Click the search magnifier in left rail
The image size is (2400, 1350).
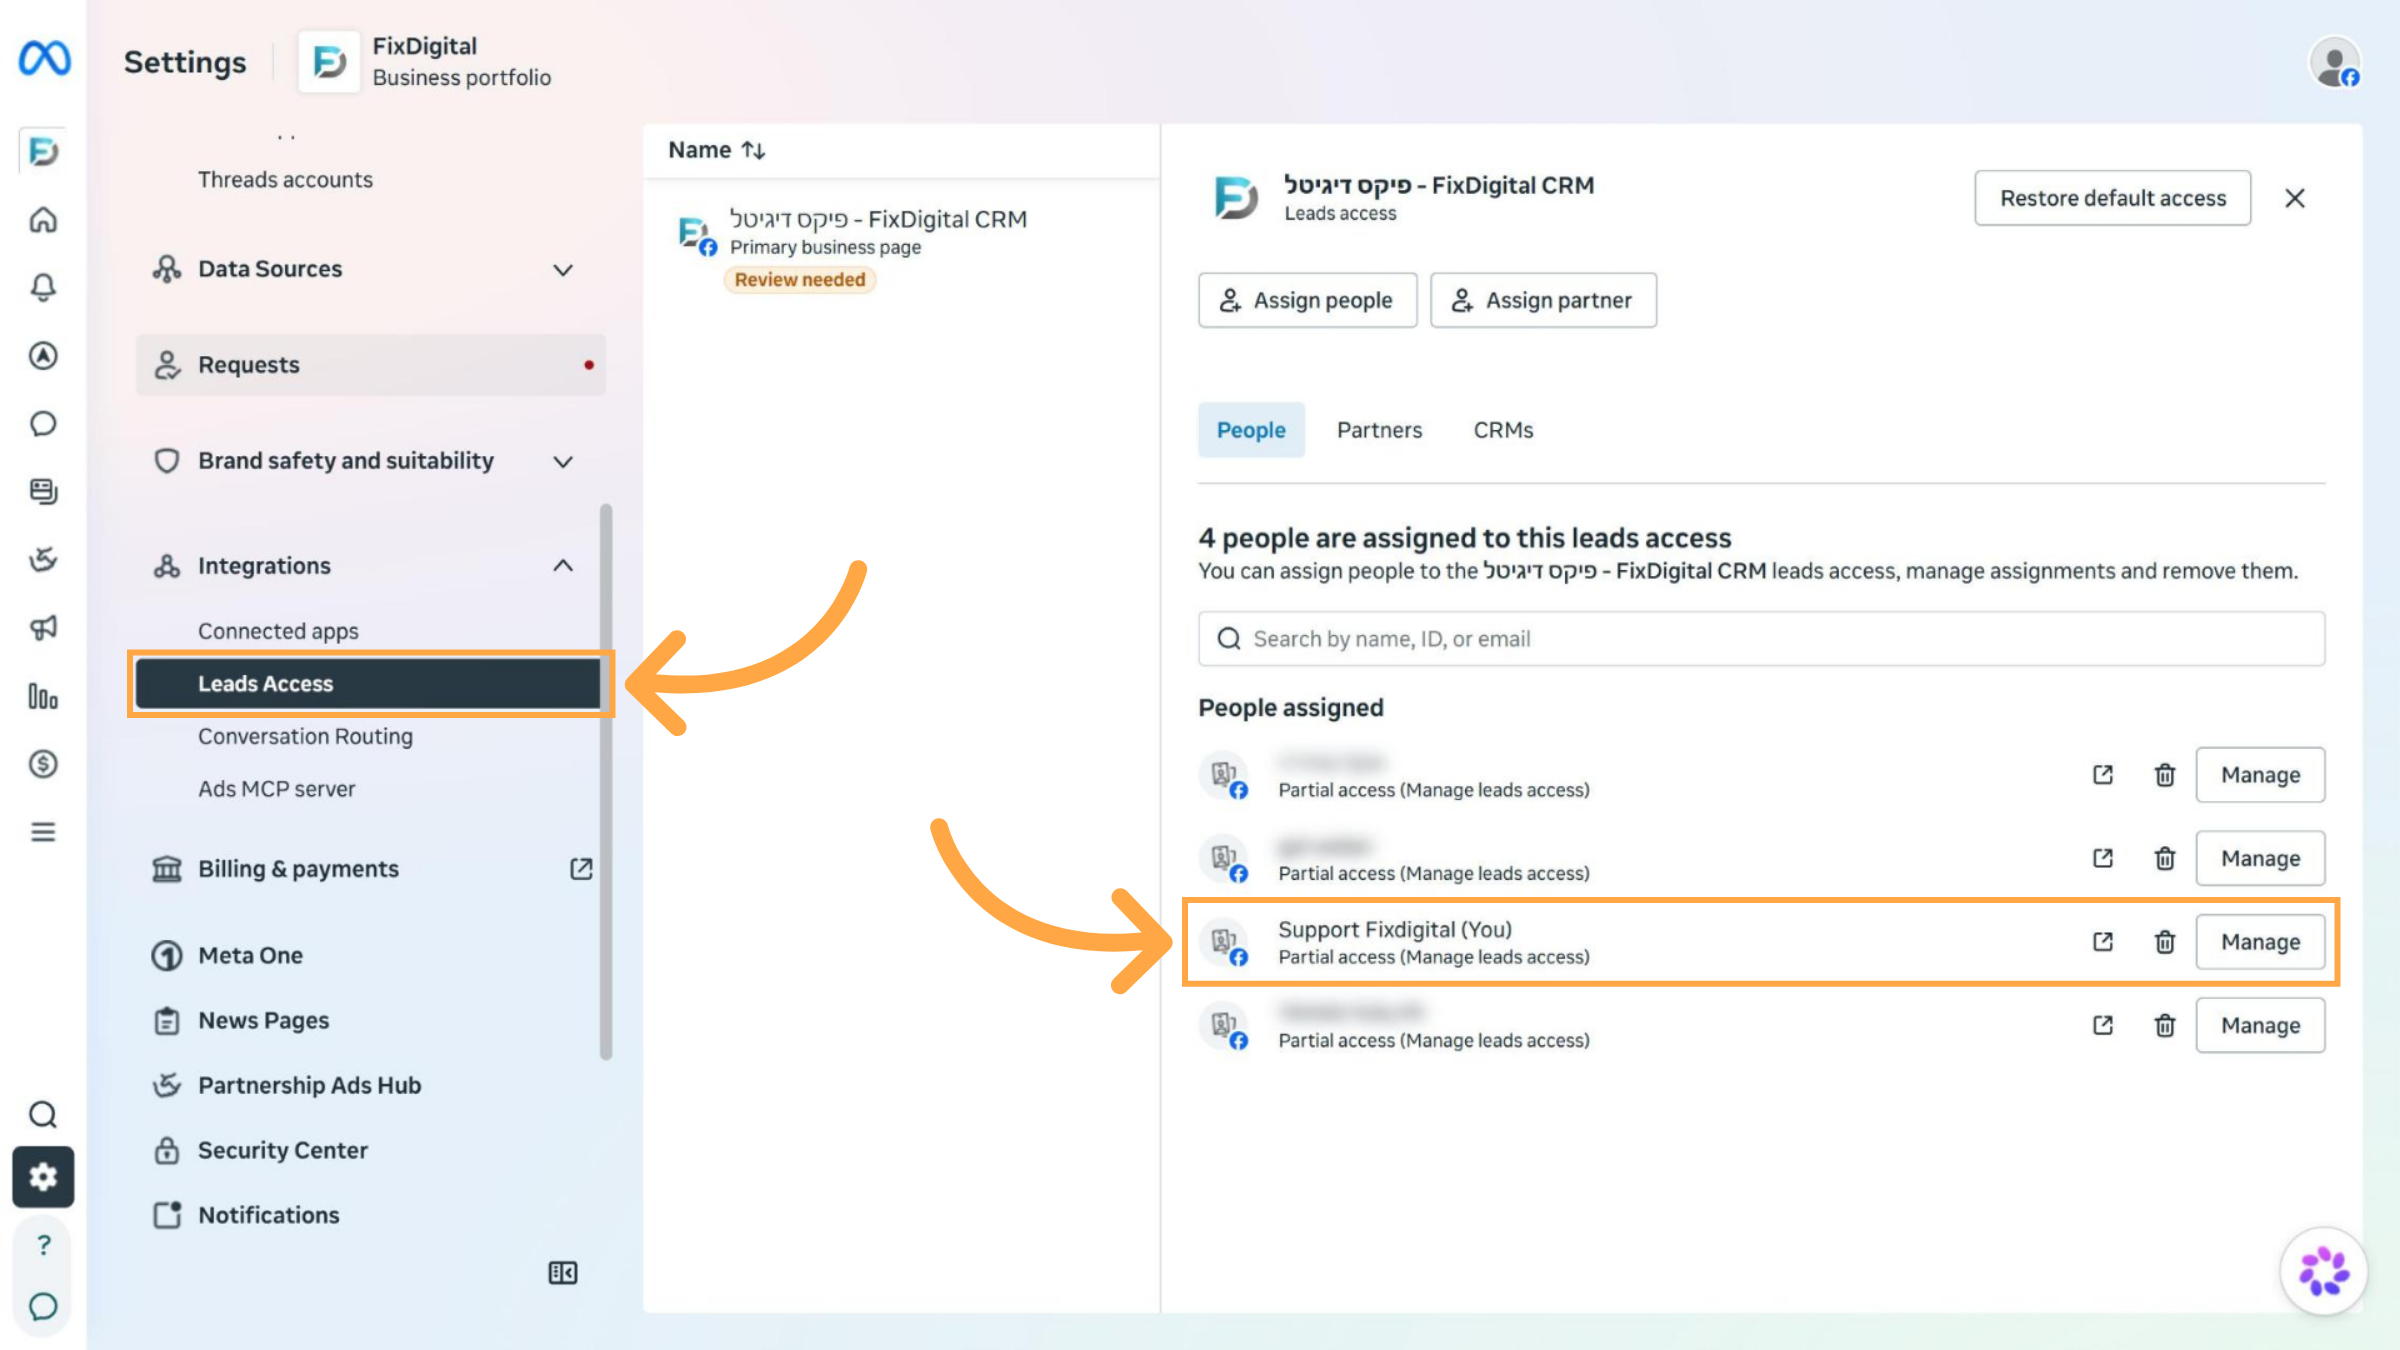[43, 1114]
